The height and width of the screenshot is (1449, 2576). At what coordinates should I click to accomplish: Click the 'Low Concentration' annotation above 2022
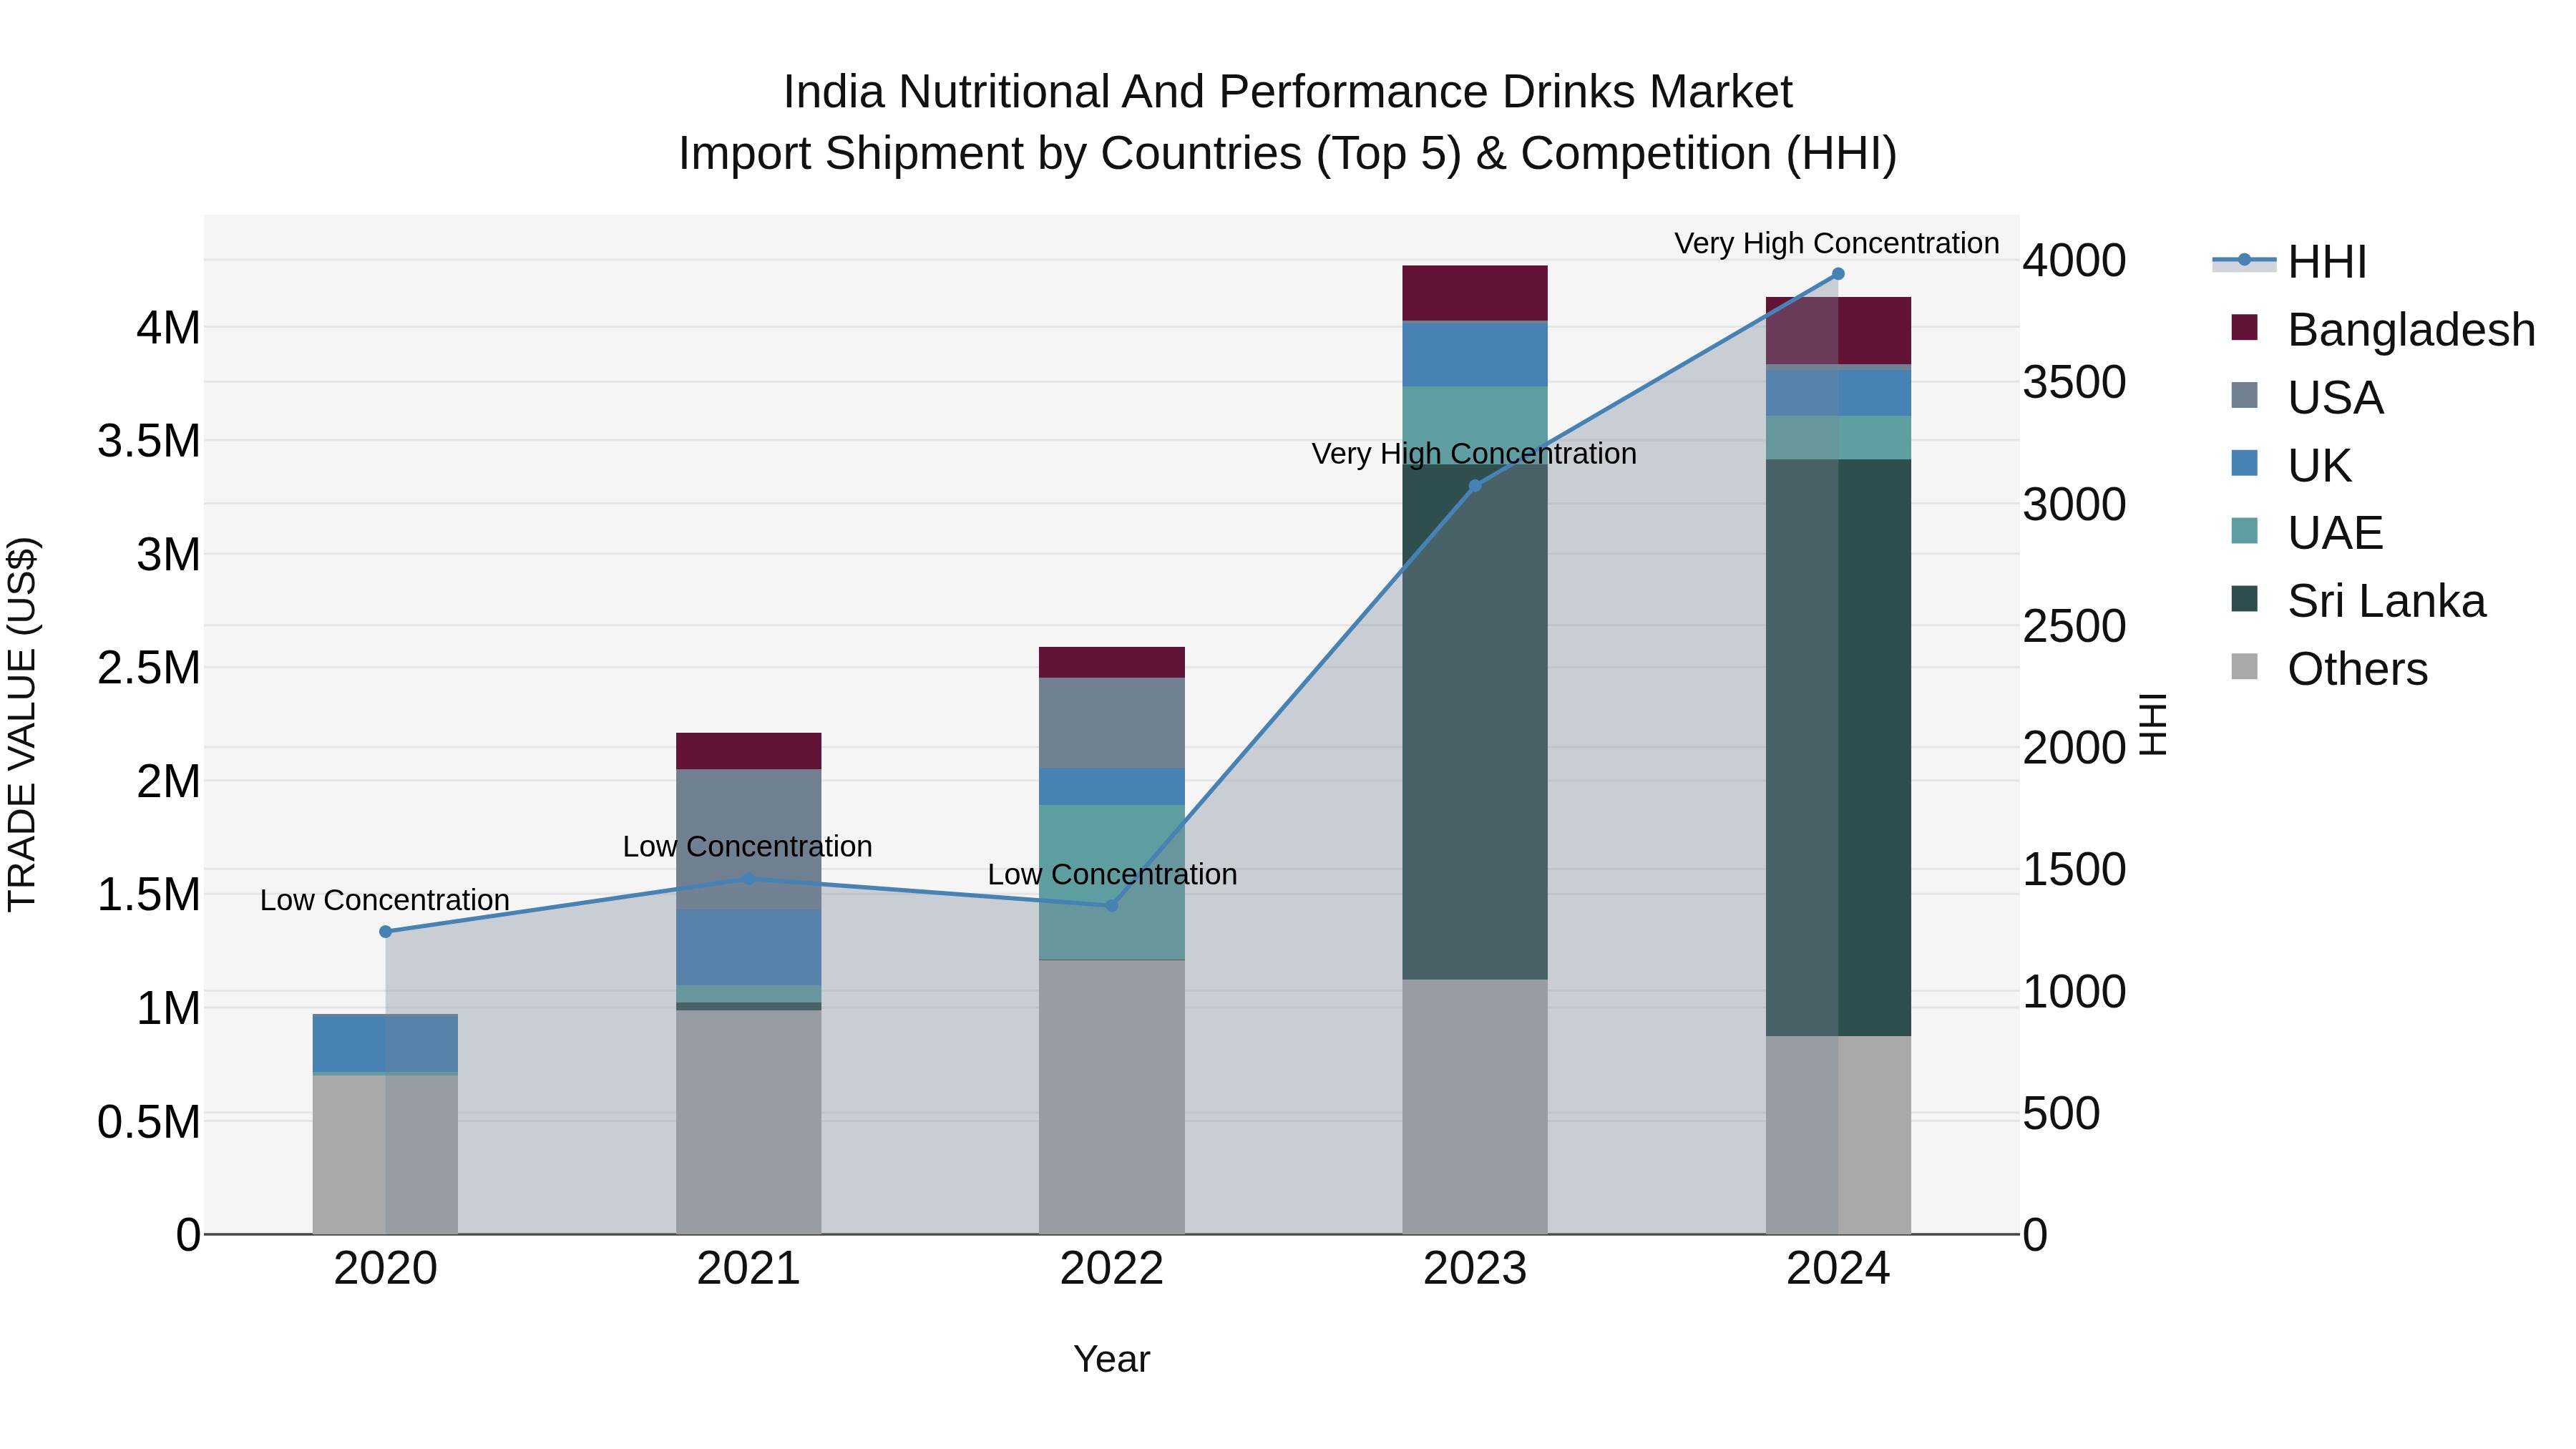pyautogui.click(x=1112, y=874)
